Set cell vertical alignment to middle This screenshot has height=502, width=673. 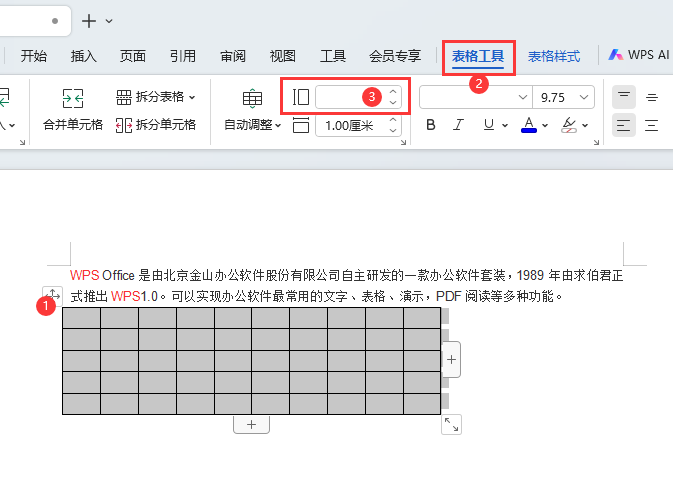coord(652,97)
